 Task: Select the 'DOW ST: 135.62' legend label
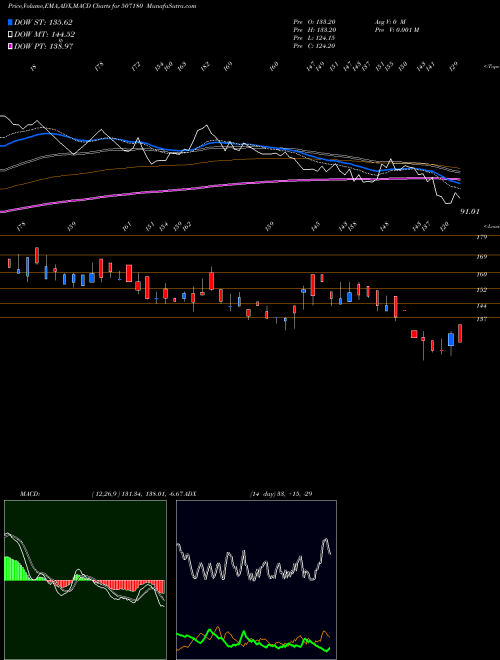point(43,22)
